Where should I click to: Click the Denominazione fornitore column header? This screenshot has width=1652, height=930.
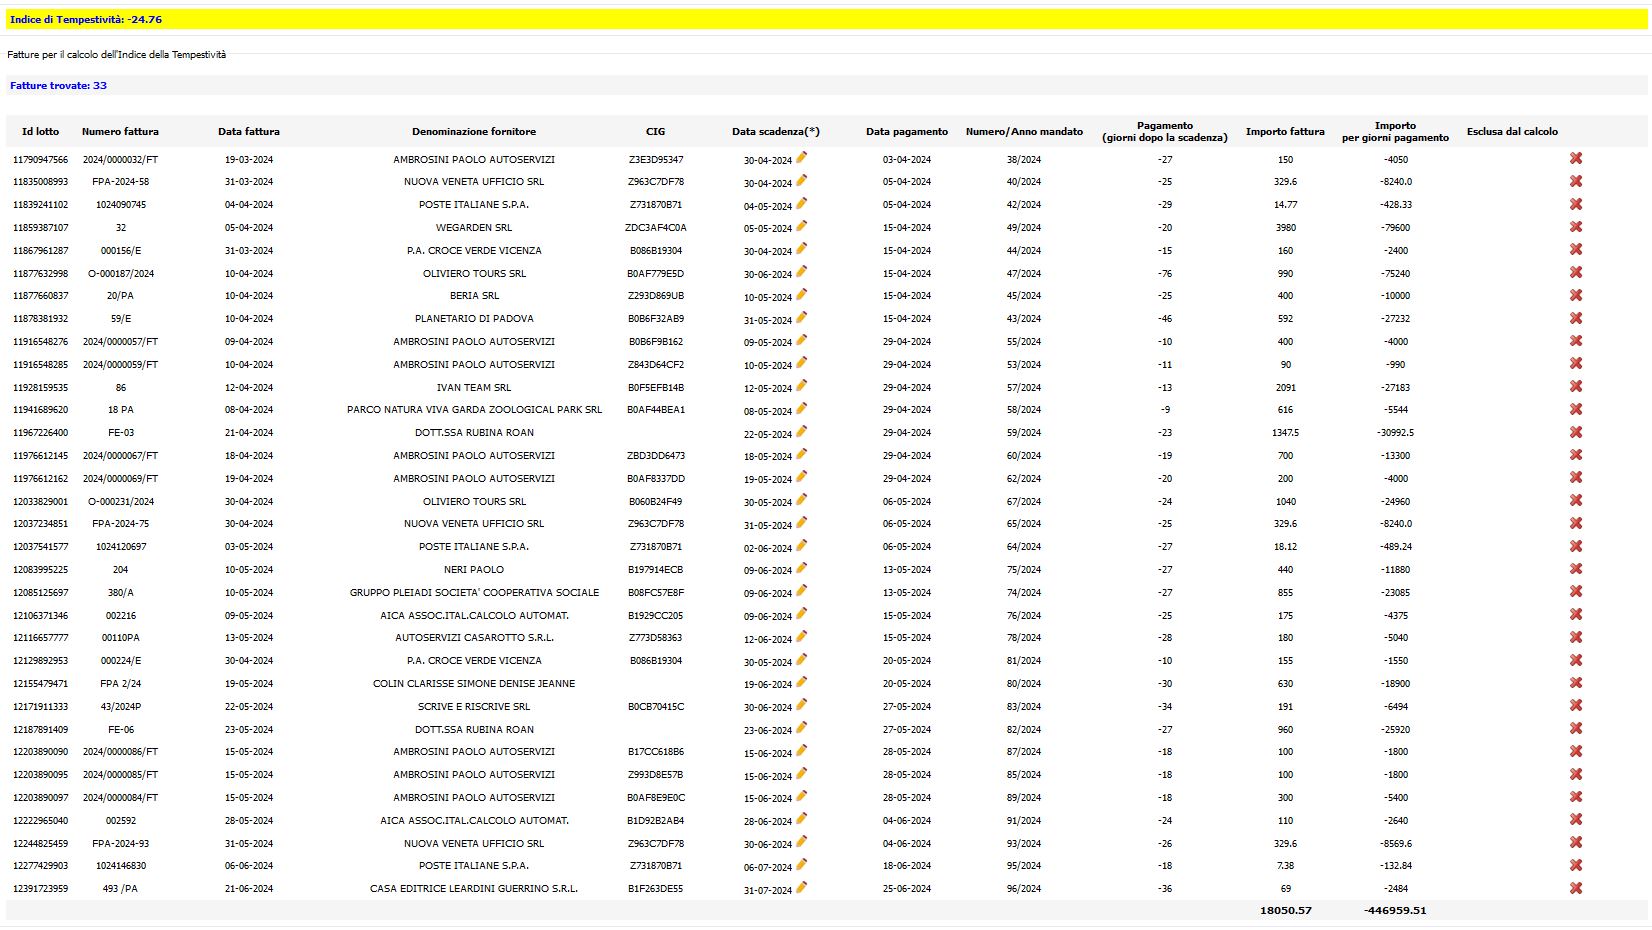click(473, 131)
